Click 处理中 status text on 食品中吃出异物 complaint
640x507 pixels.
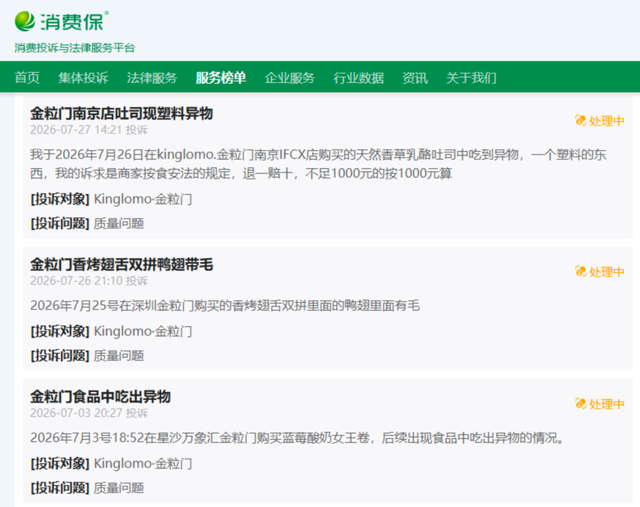(x=607, y=404)
